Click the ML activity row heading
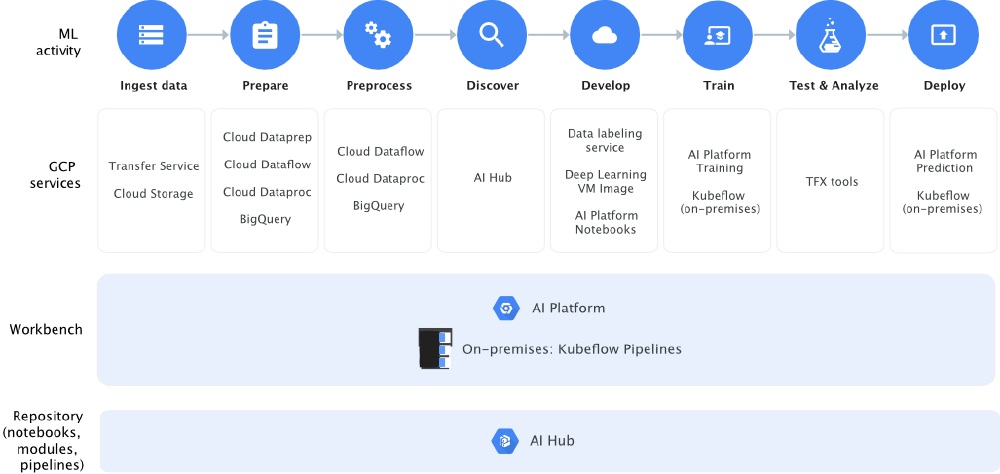 pyautogui.click(x=59, y=41)
